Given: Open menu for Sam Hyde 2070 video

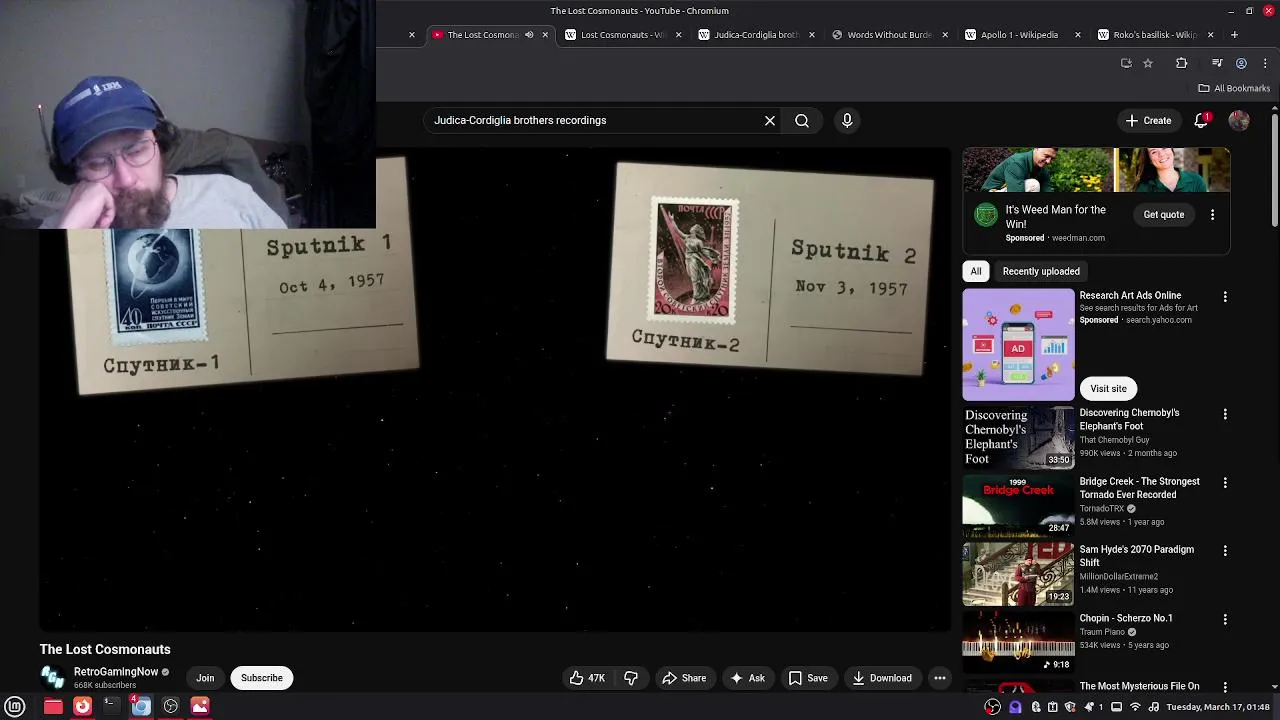Looking at the screenshot, I should click(1225, 550).
